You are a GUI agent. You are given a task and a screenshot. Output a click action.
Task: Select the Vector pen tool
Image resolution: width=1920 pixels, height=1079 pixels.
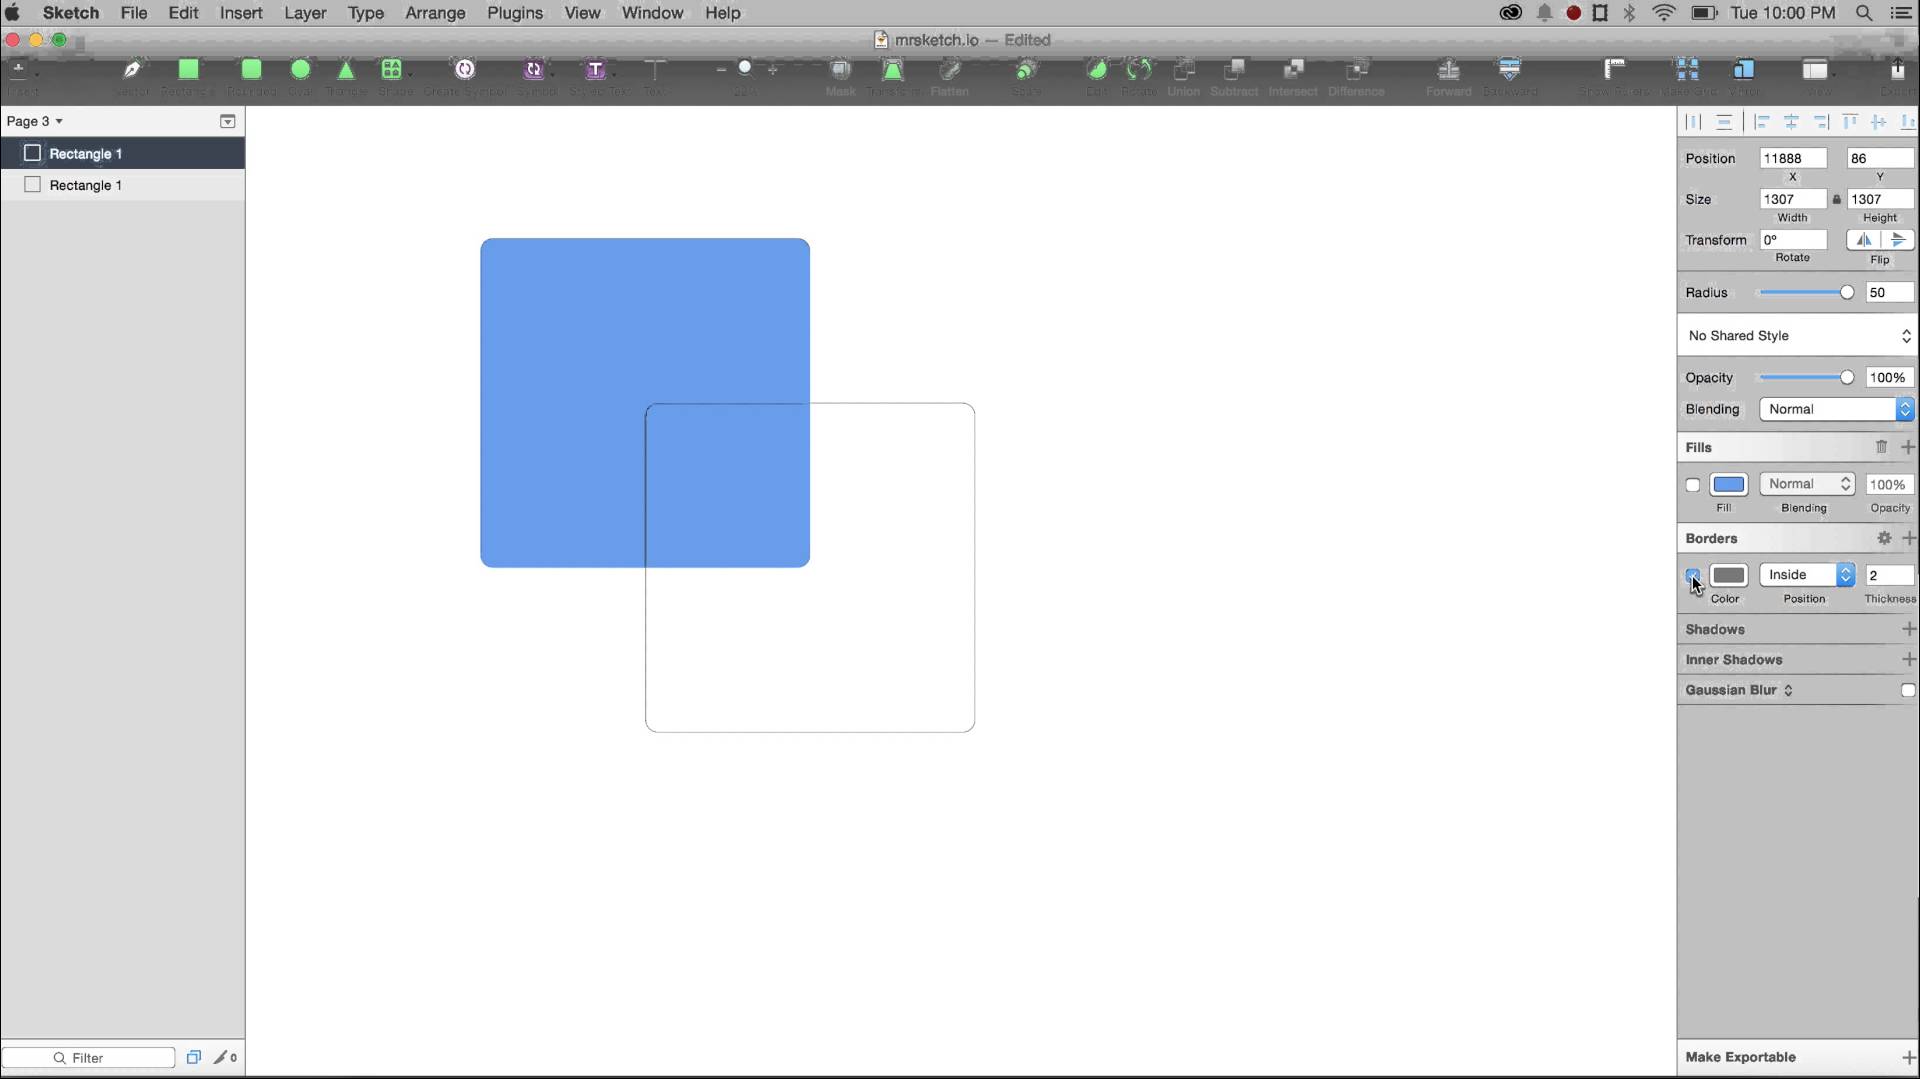pyautogui.click(x=132, y=70)
